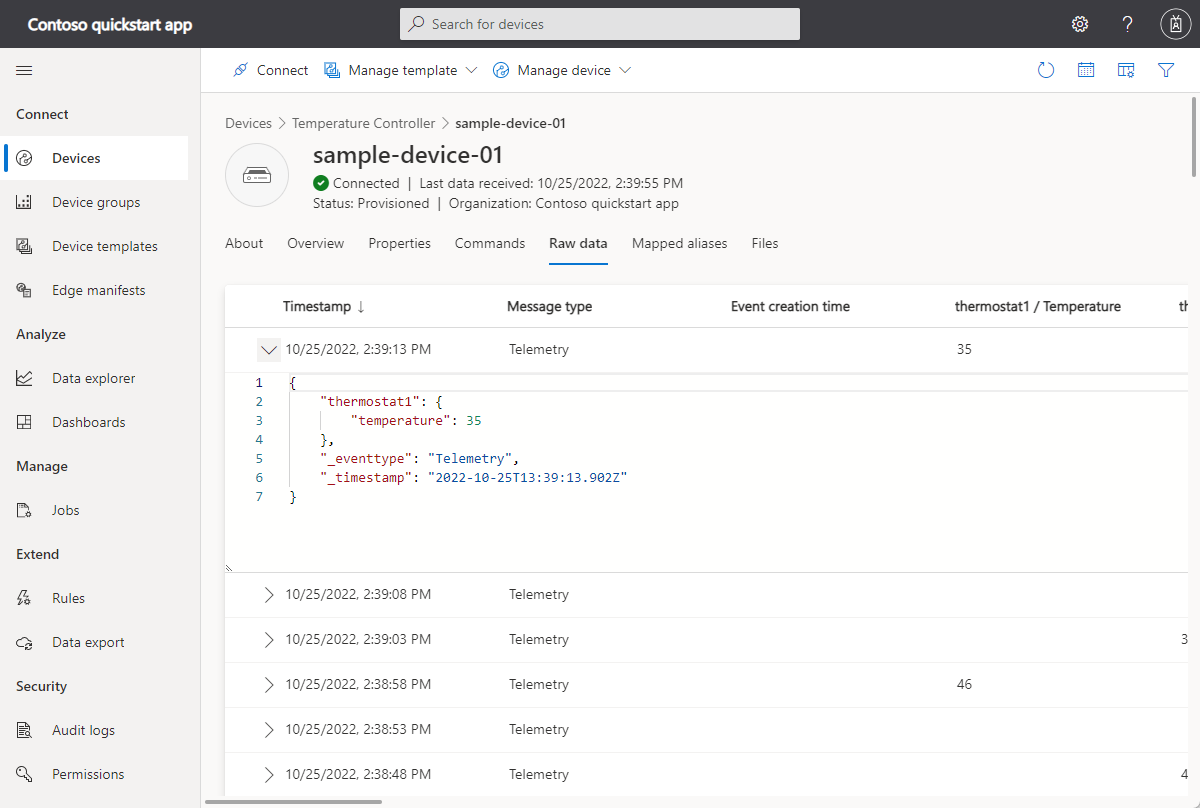
Task: Click the refresh icon in the toolbar
Action: coord(1046,70)
